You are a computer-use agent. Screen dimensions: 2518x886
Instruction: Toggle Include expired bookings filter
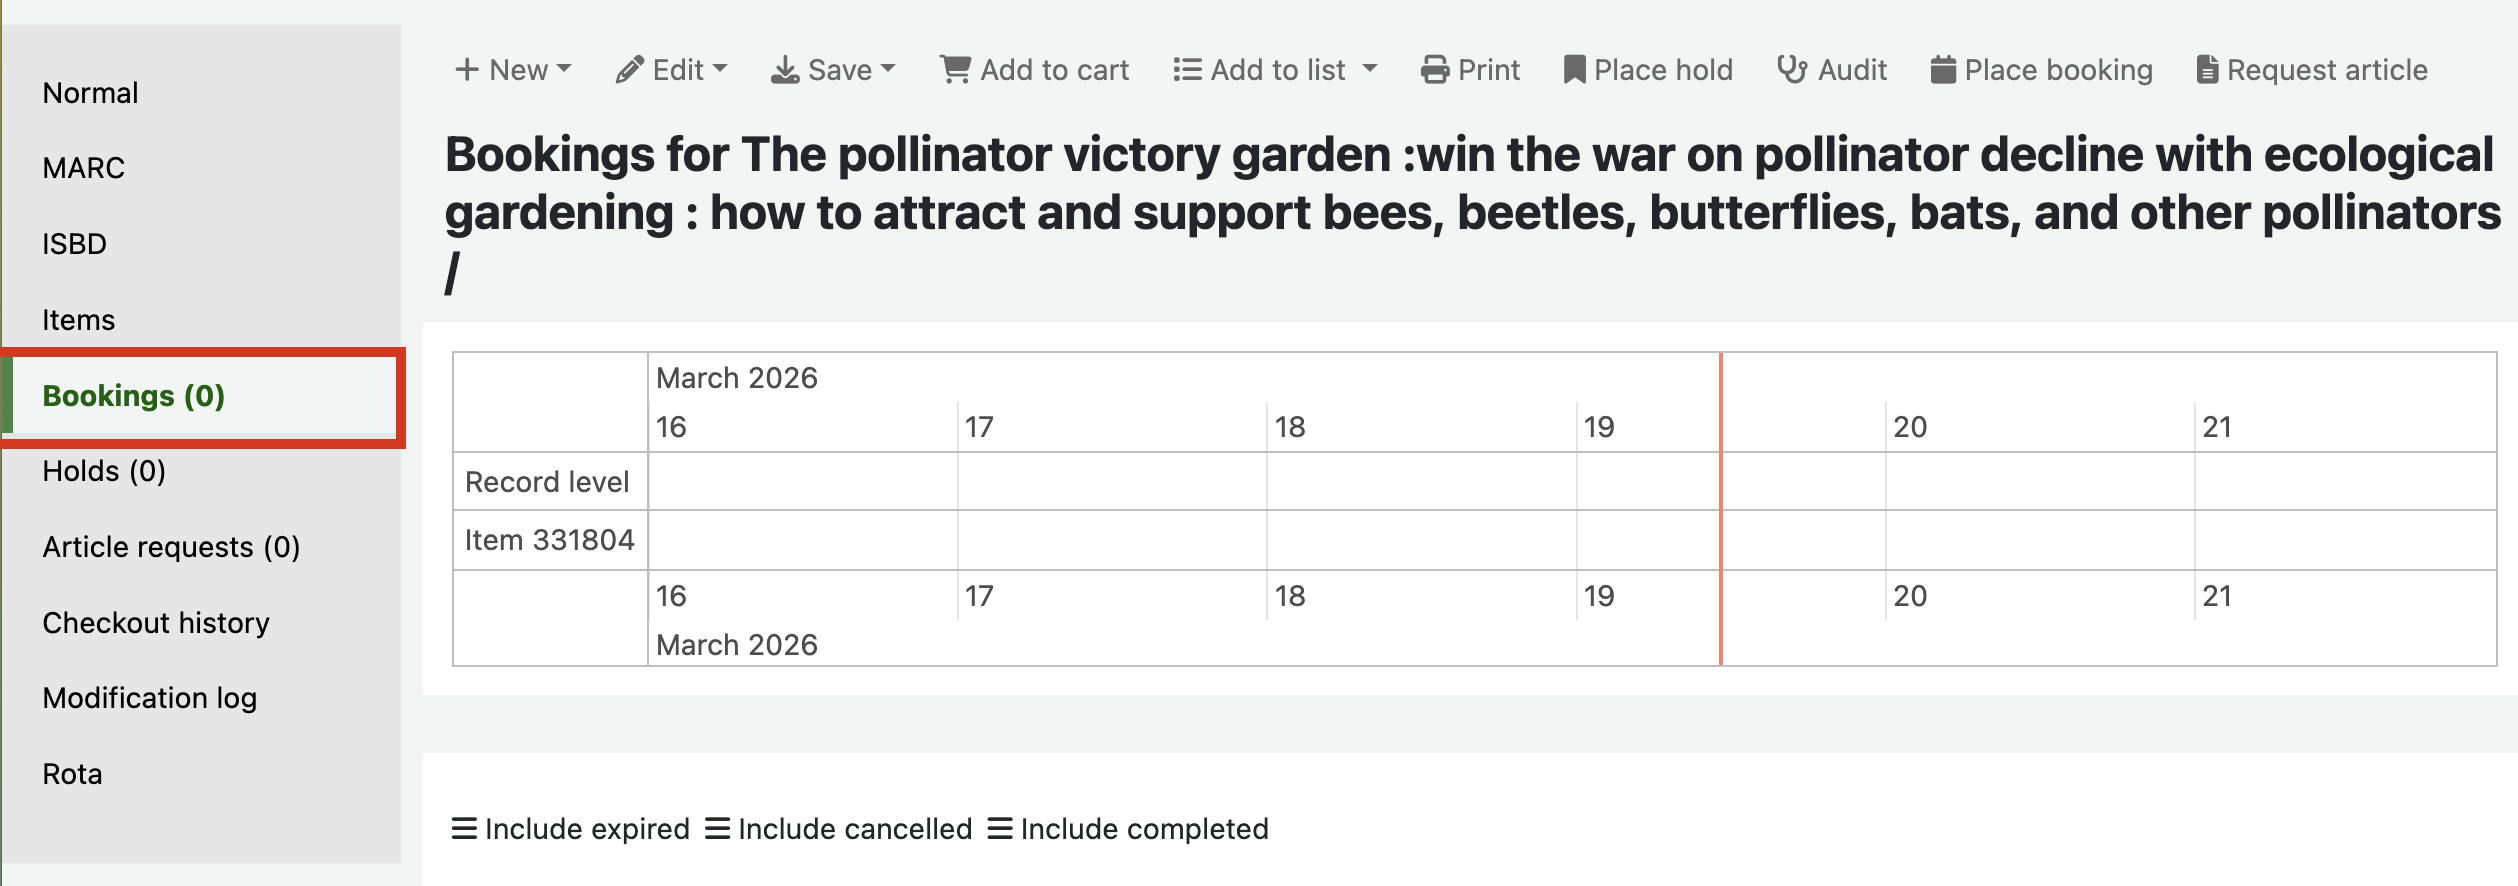point(570,829)
